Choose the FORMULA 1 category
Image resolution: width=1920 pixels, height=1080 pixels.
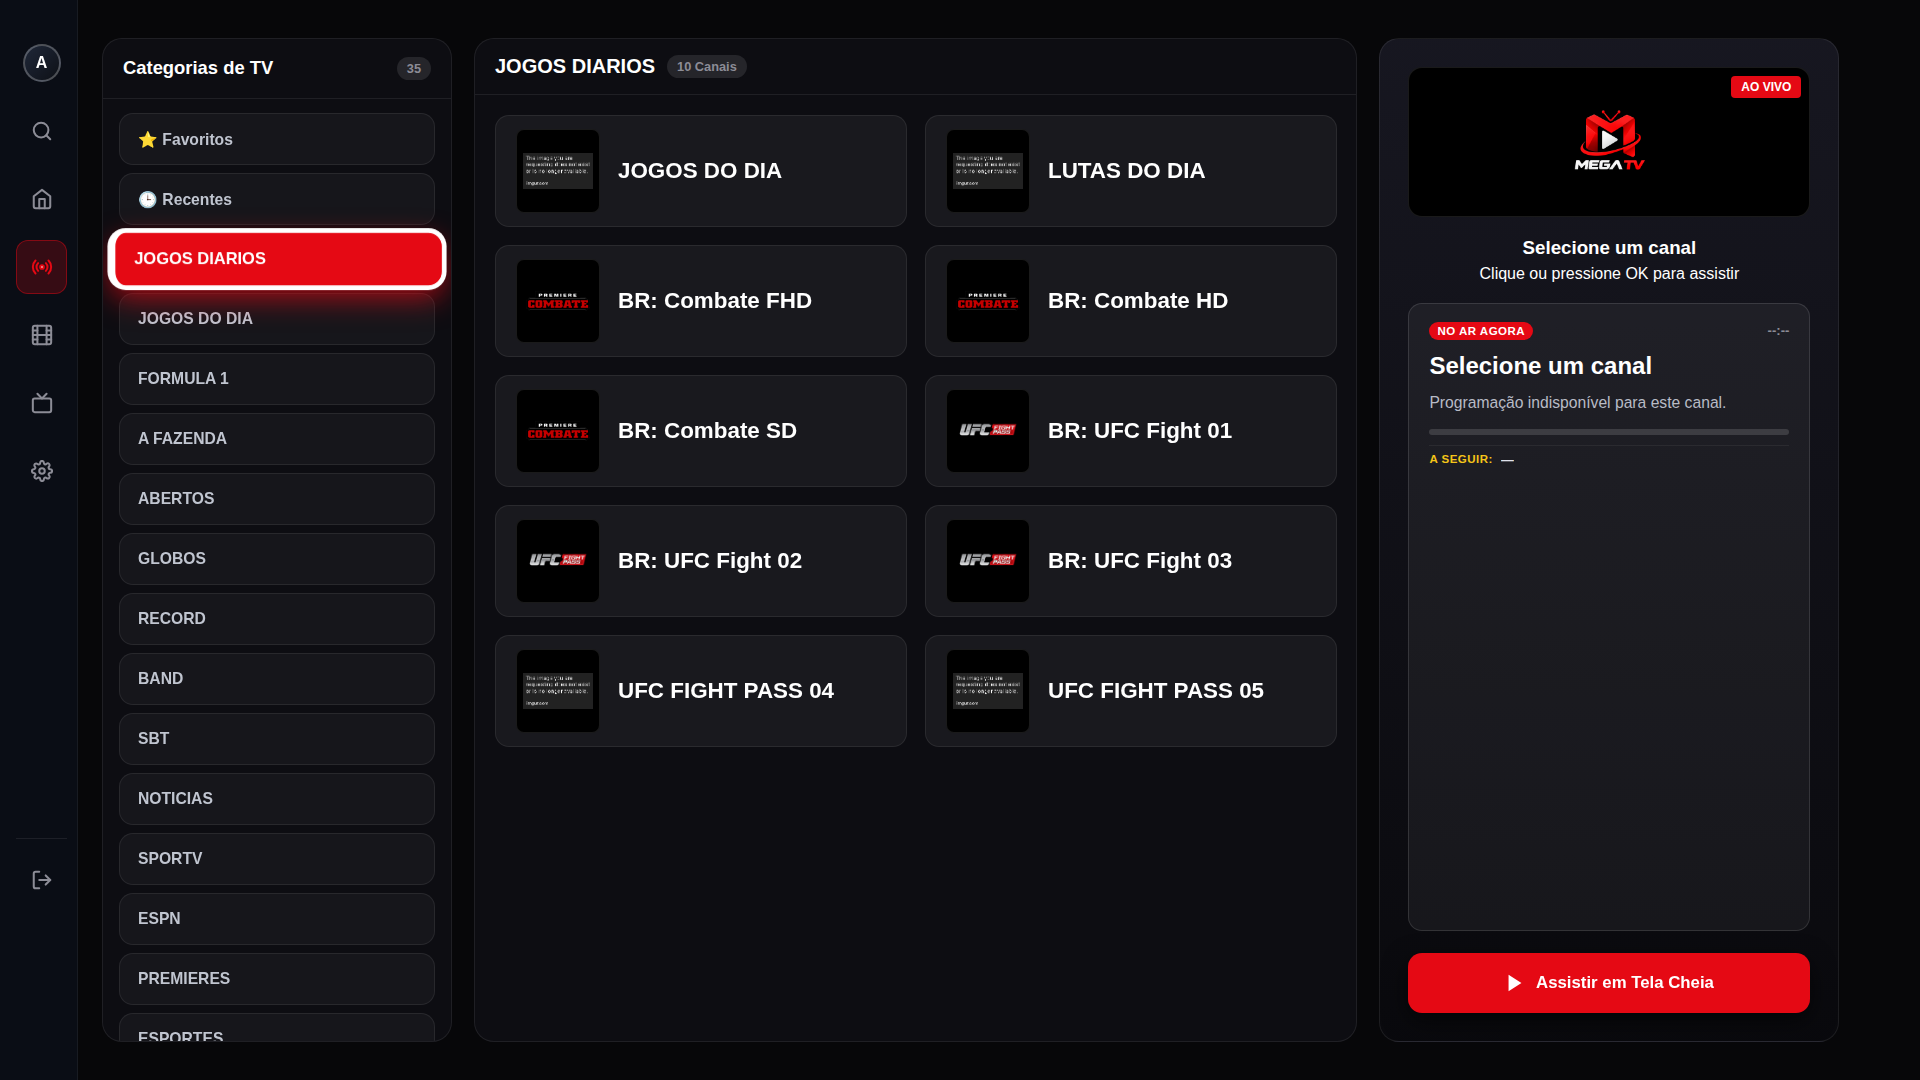point(277,379)
